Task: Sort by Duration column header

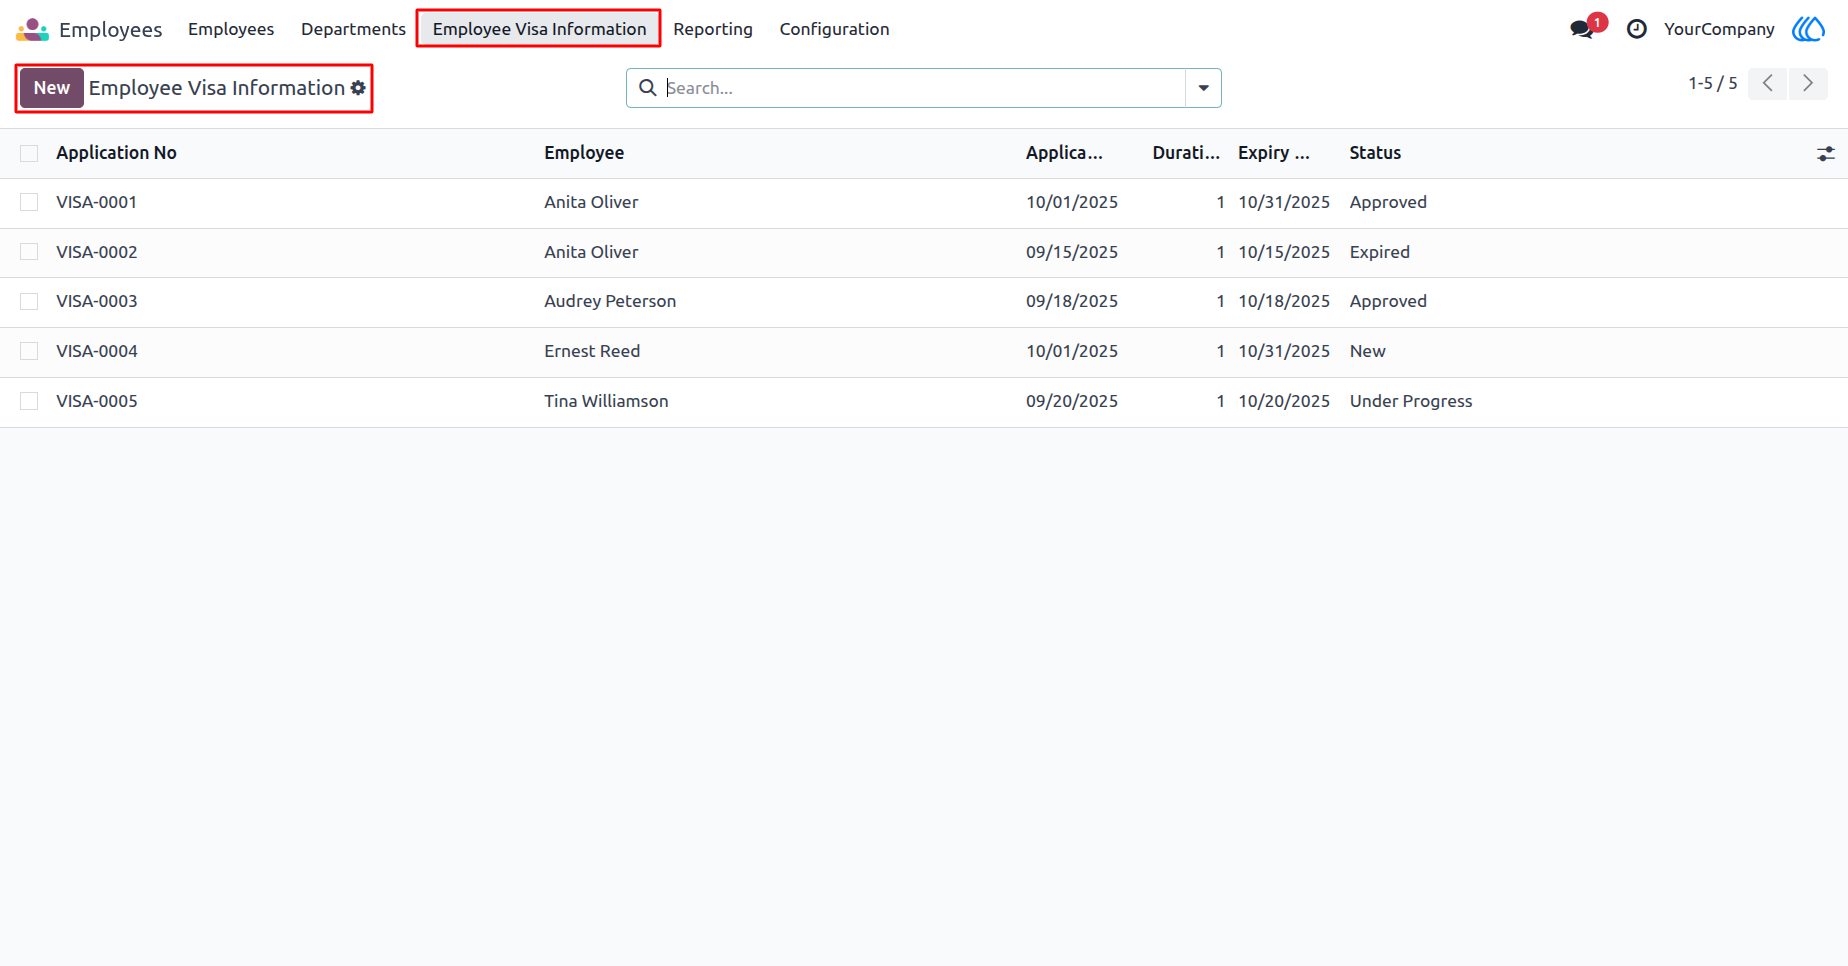Action: (1186, 153)
